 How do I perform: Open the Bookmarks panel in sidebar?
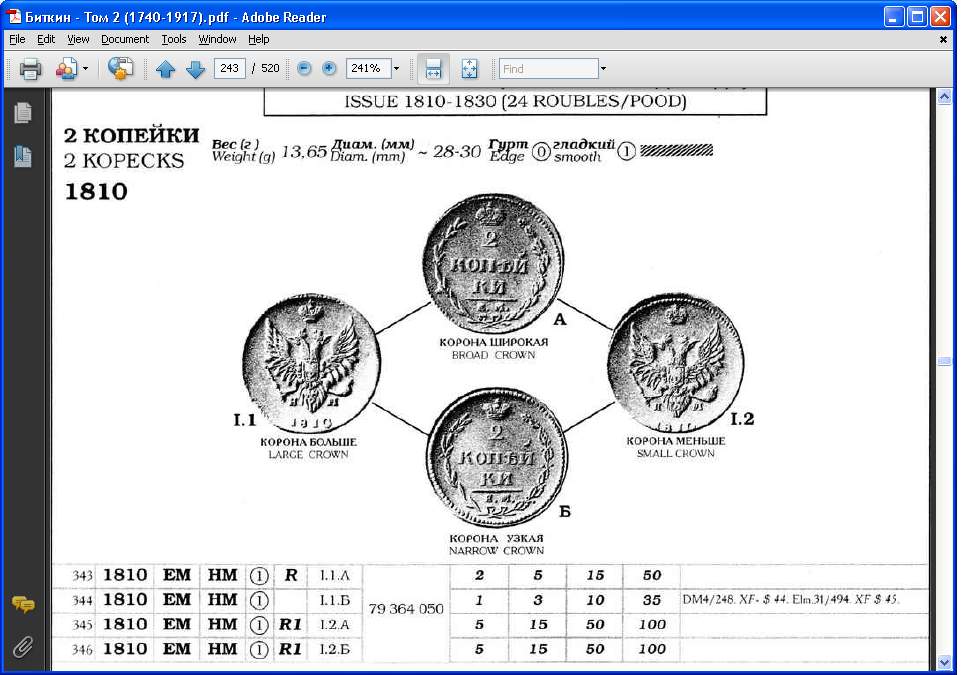tap(23, 156)
